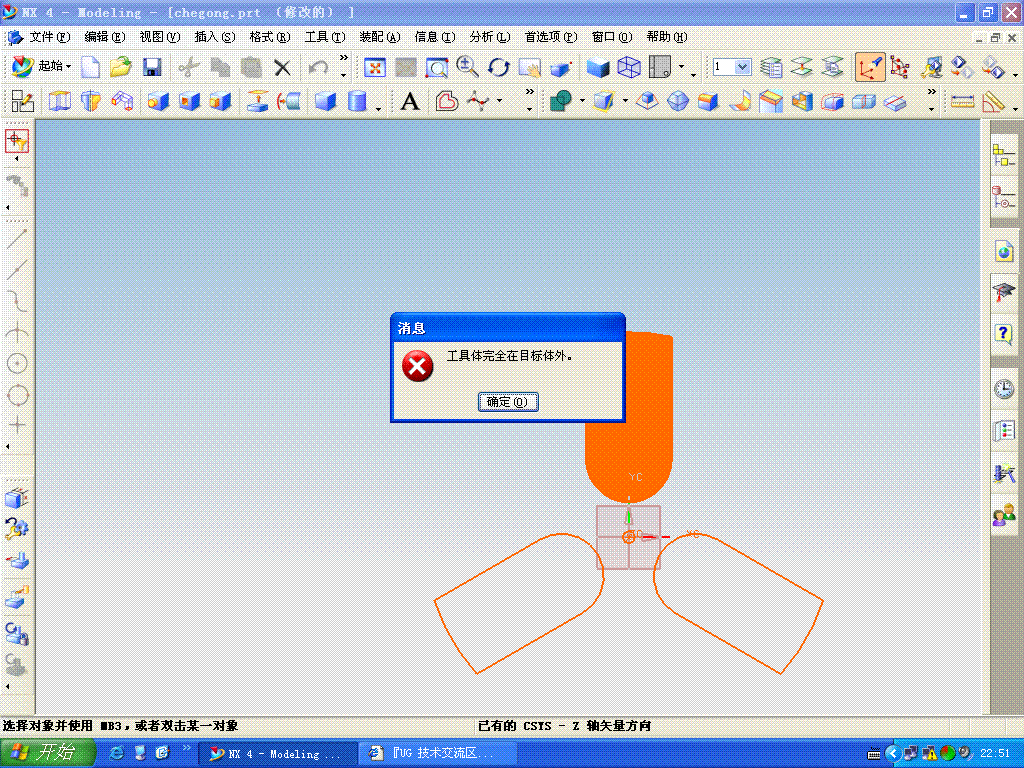Screen dimensions: 1024x768
Task: Open the 视图(V) menu
Action: 159,37
